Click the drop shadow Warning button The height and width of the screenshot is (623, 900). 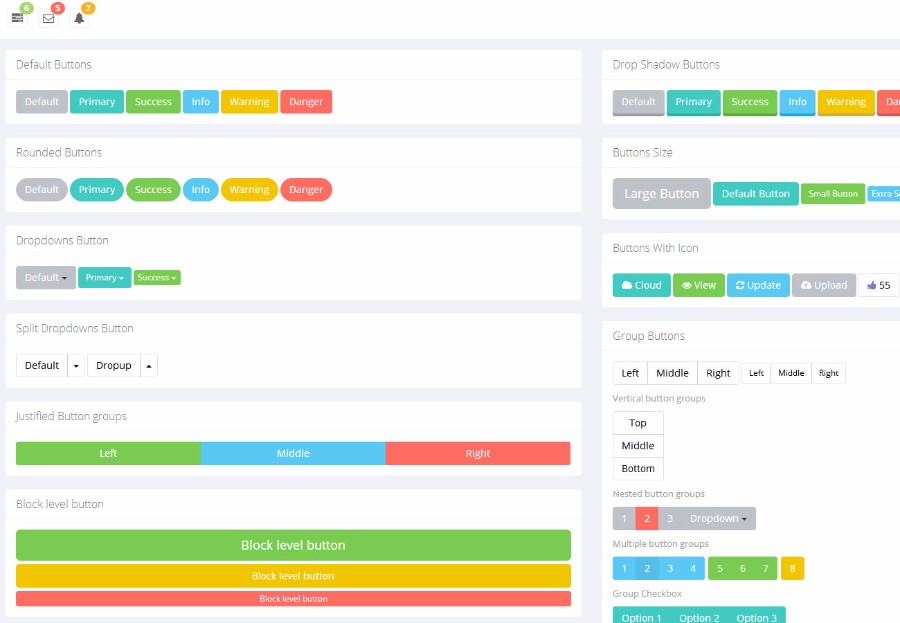(x=846, y=102)
